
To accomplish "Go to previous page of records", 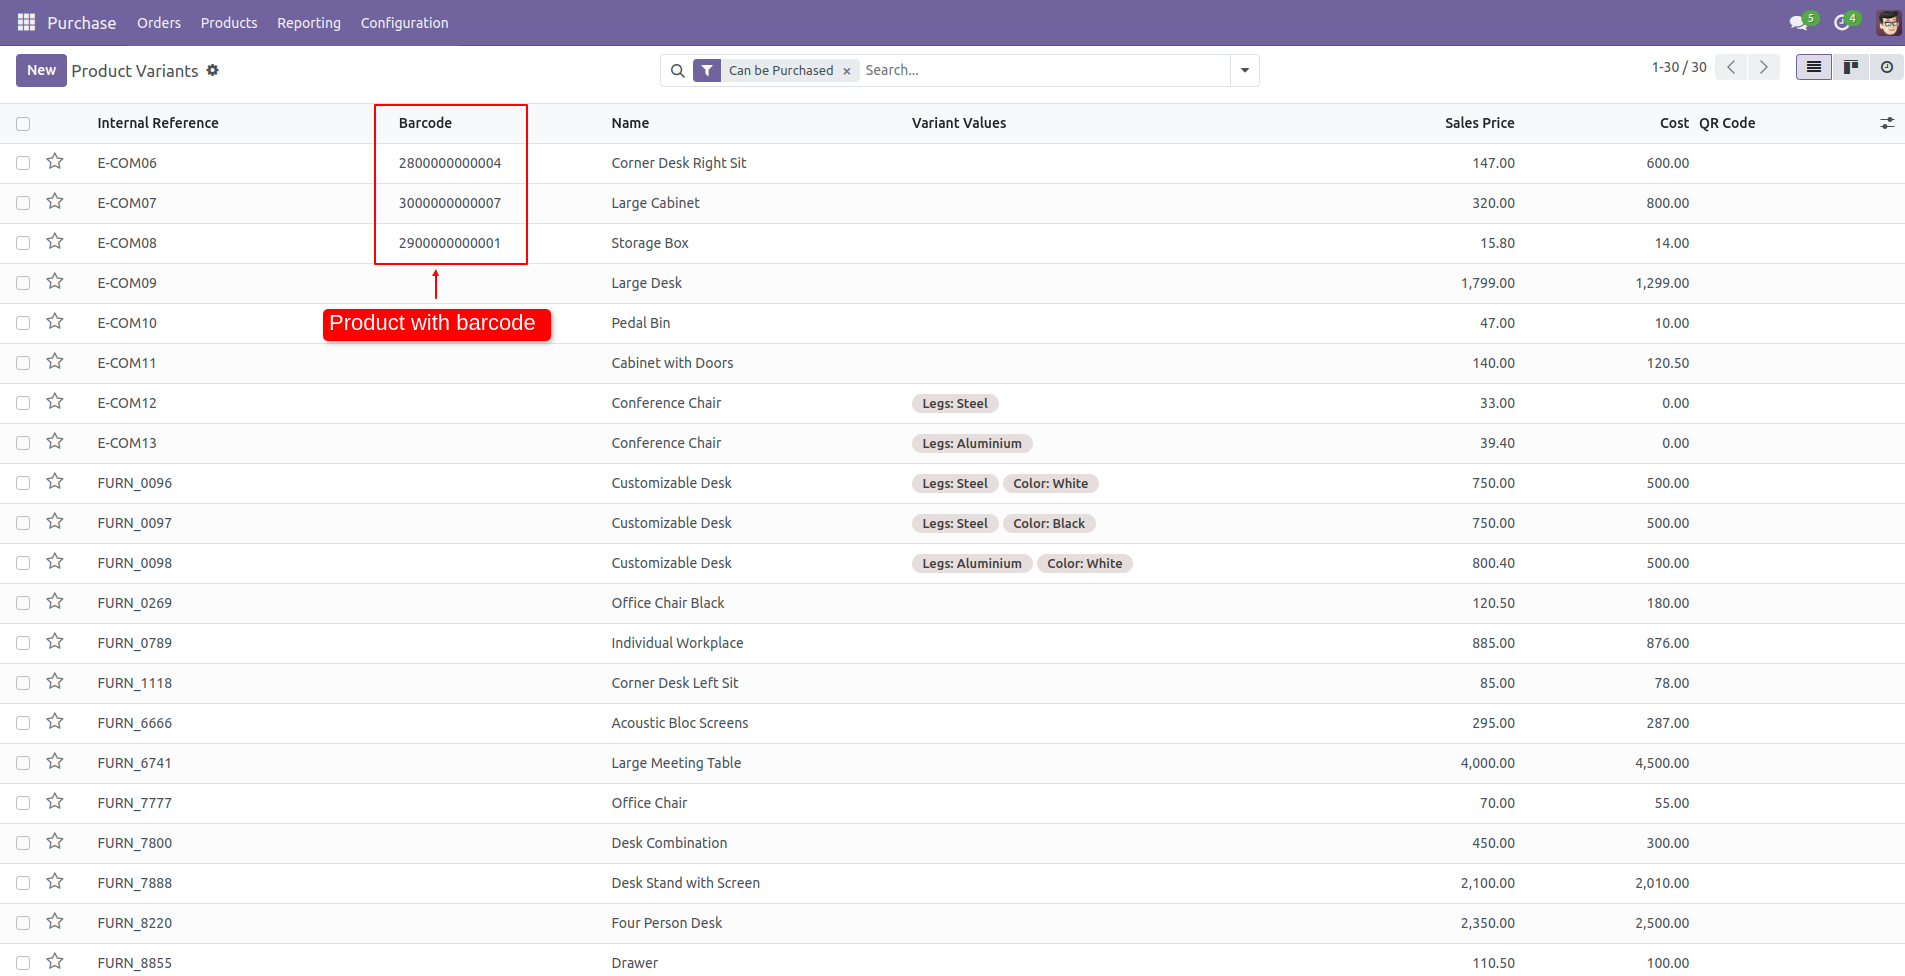I will tap(1731, 67).
